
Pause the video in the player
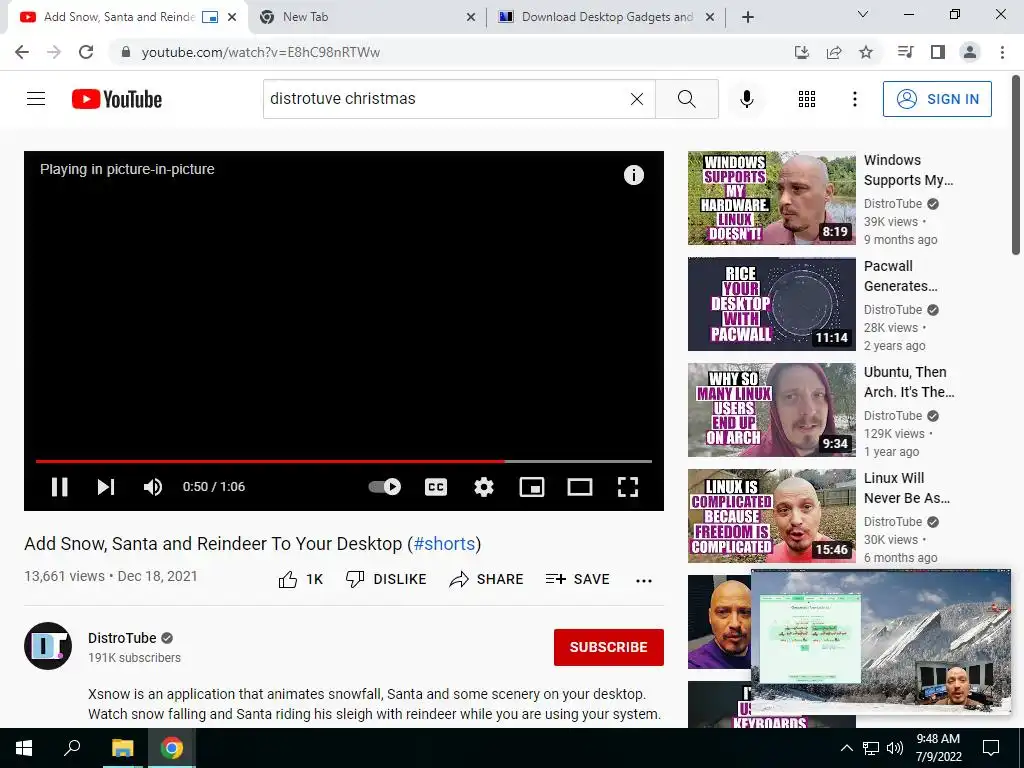tap(59, 487)
